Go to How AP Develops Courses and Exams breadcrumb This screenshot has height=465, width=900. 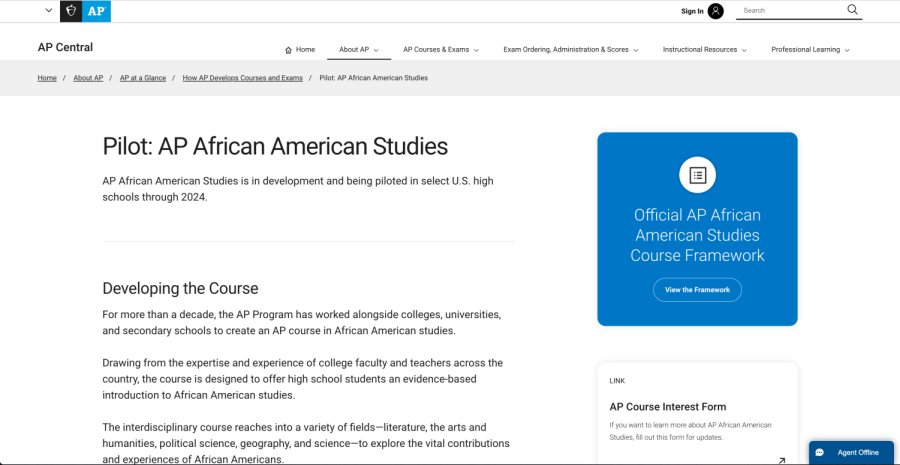242,78
